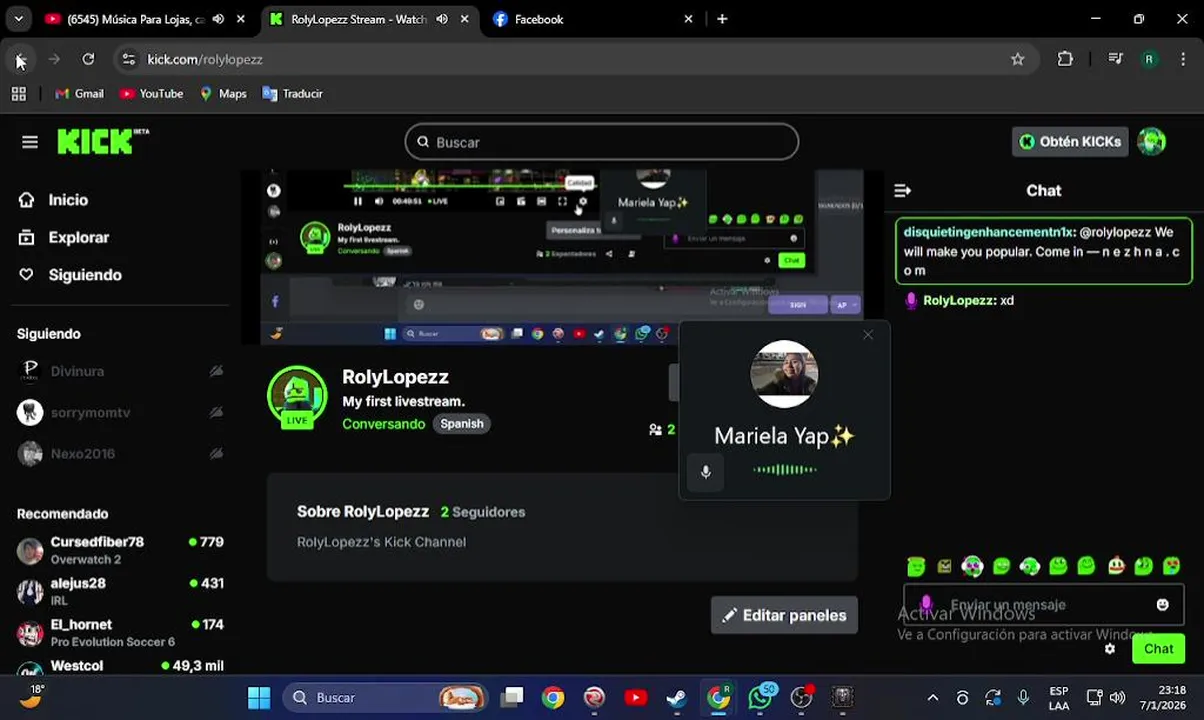
Task: Click Obtén KICKs button
Action: tap(1070, 142)
